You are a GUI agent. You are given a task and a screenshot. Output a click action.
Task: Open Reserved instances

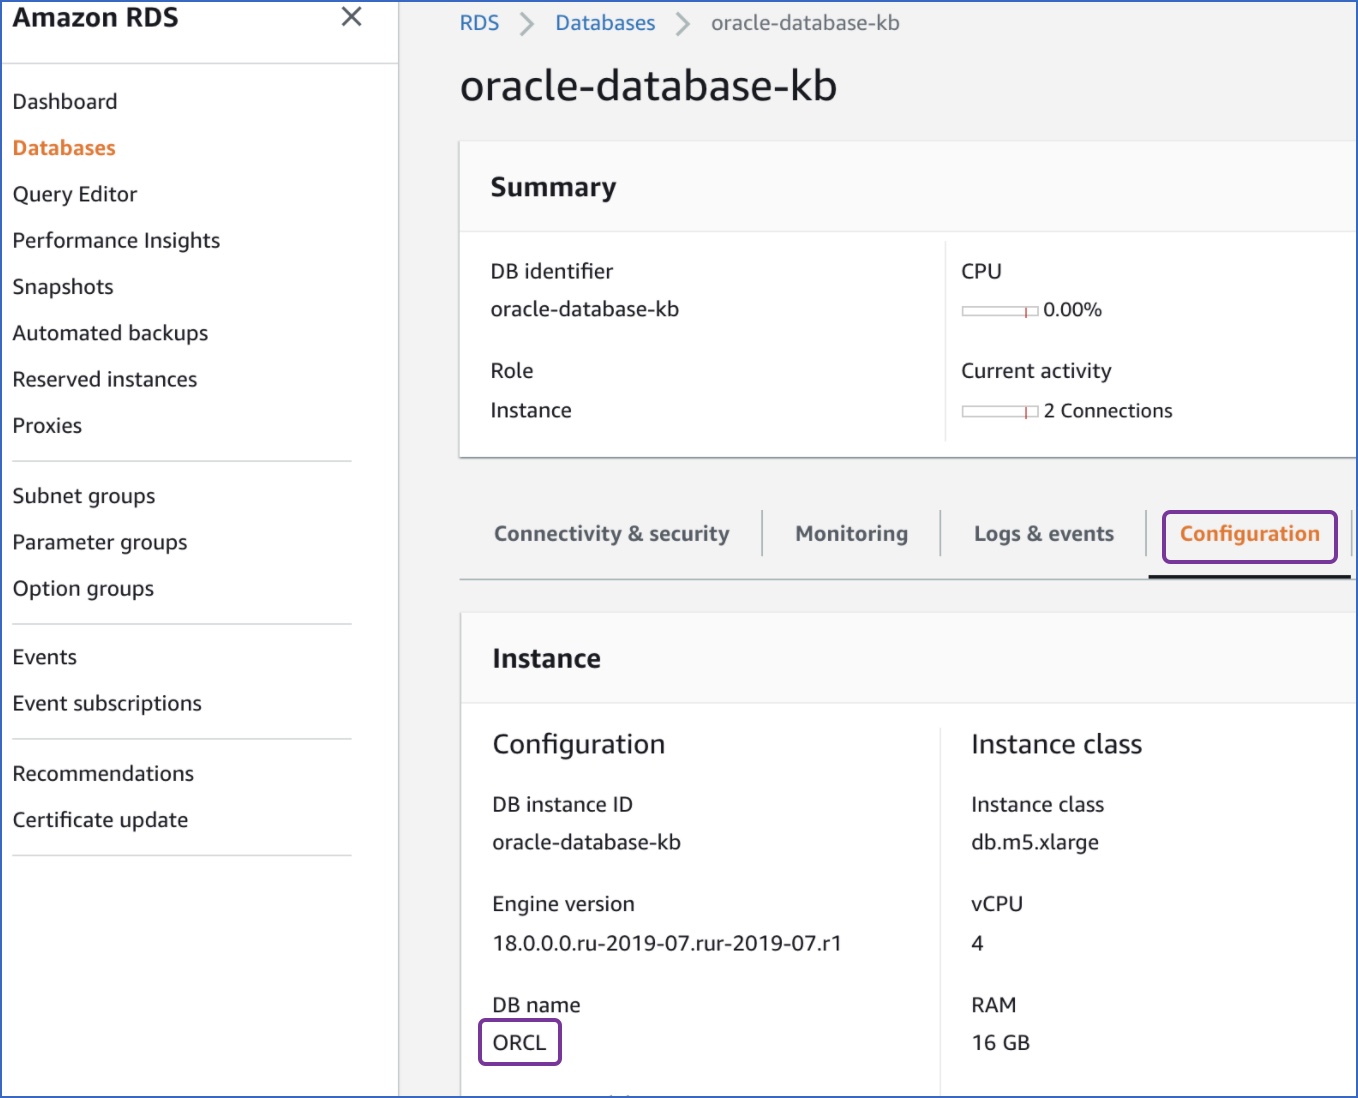[105, 379]
